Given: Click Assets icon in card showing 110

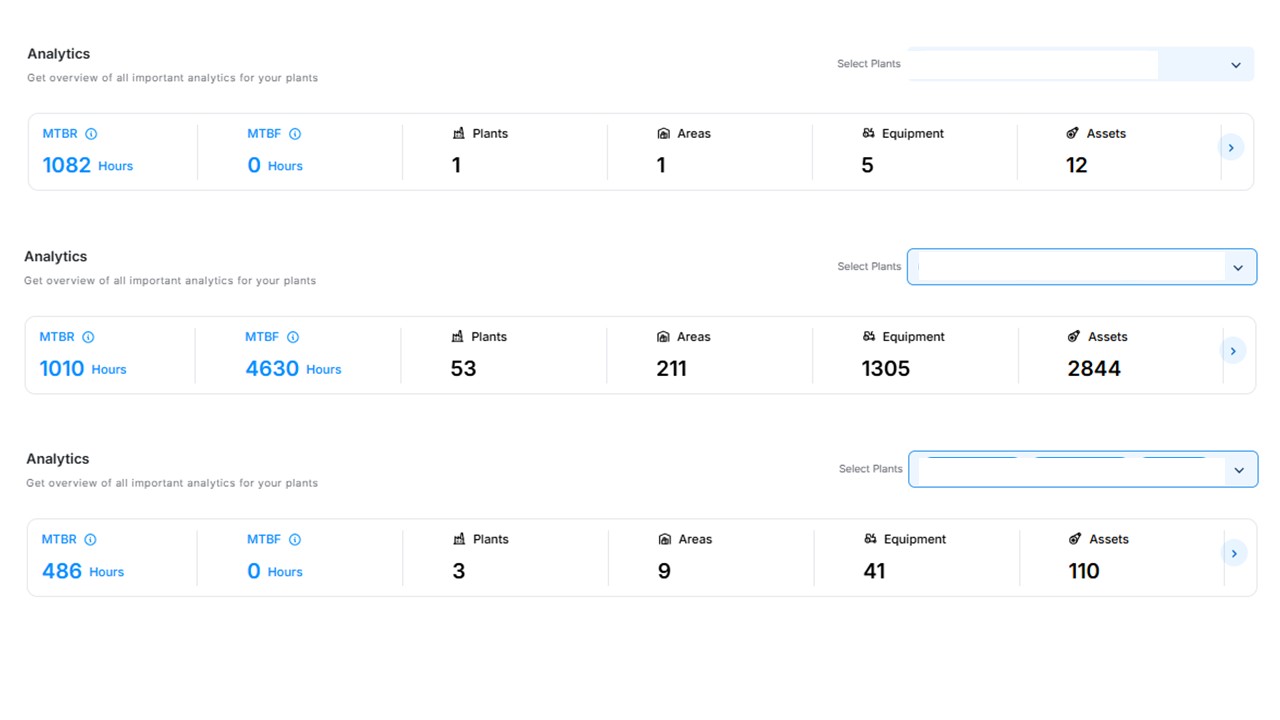Looking at the screenshot, I should pos(1075,539).
